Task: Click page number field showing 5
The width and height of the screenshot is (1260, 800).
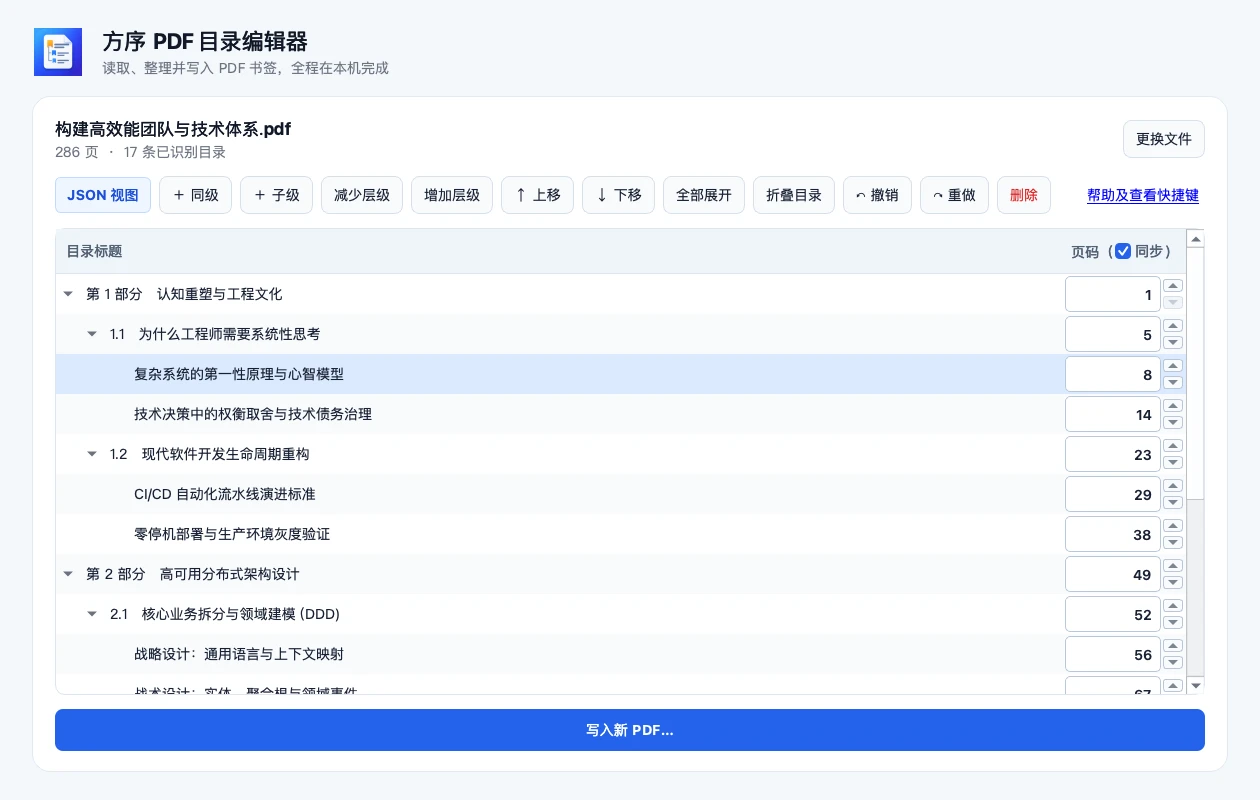Action: 1113,334
